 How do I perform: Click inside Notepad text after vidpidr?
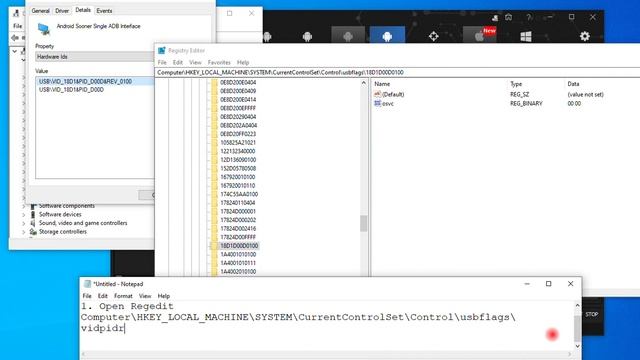[125, 328]
